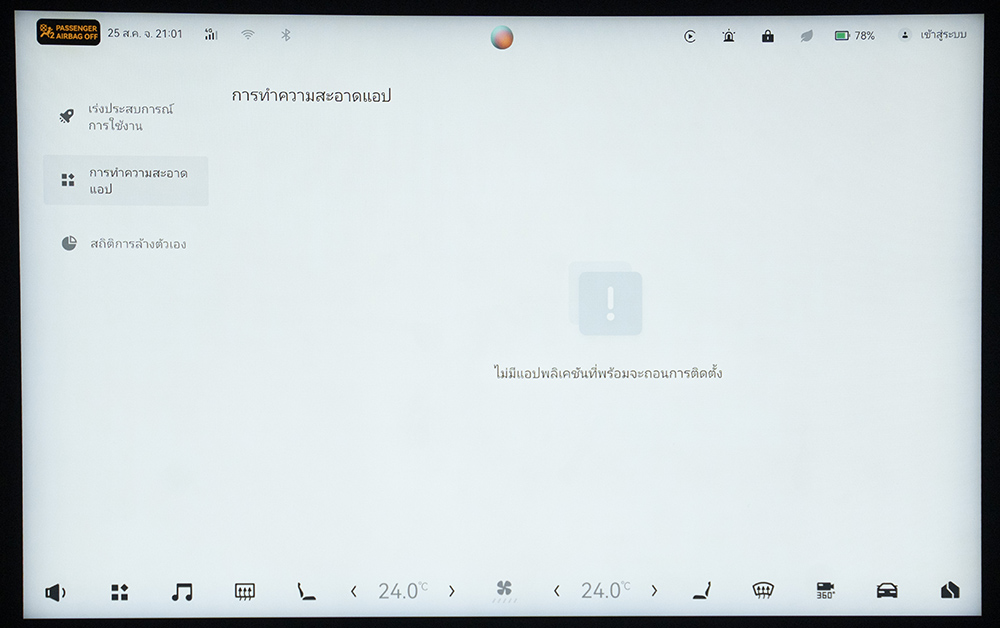This screenshot has height=628, width=1000.
Task: Increase passenger side temperature
Action: tap(654, 591)
